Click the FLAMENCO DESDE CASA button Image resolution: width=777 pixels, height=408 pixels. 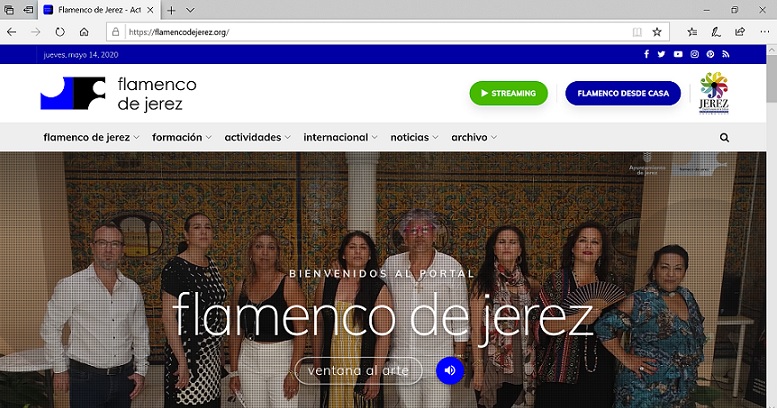(622, 93)
